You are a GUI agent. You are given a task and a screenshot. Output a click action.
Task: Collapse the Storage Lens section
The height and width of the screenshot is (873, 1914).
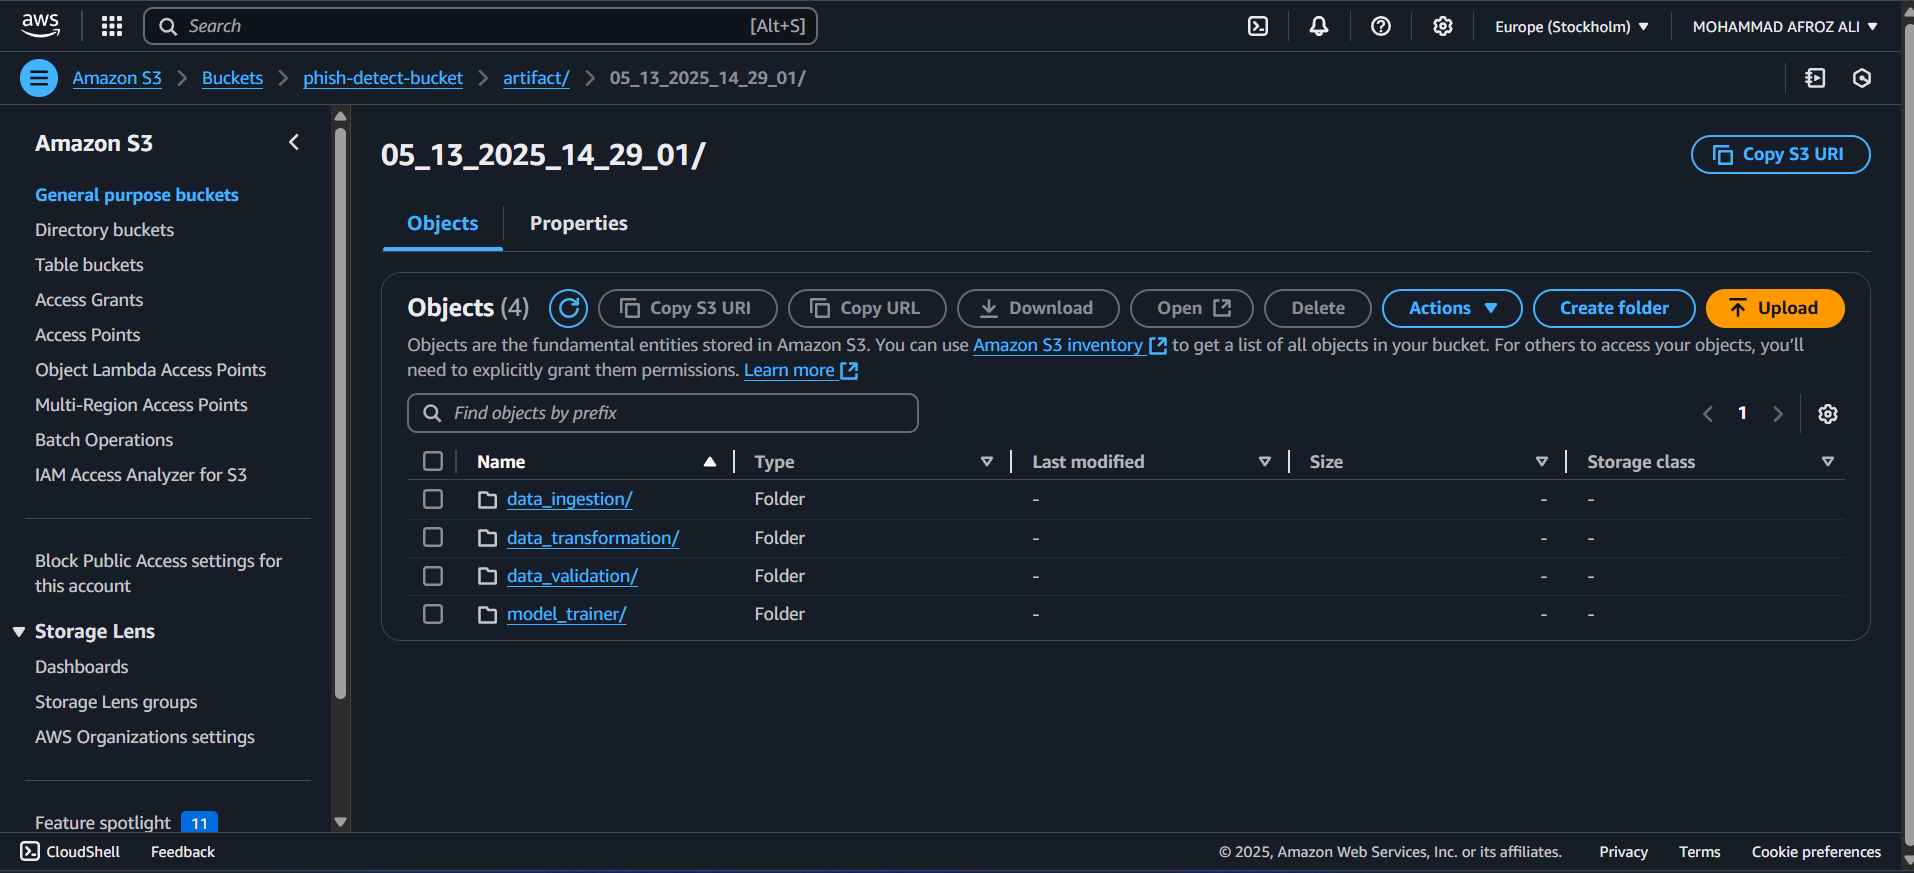tap(19, 632)
